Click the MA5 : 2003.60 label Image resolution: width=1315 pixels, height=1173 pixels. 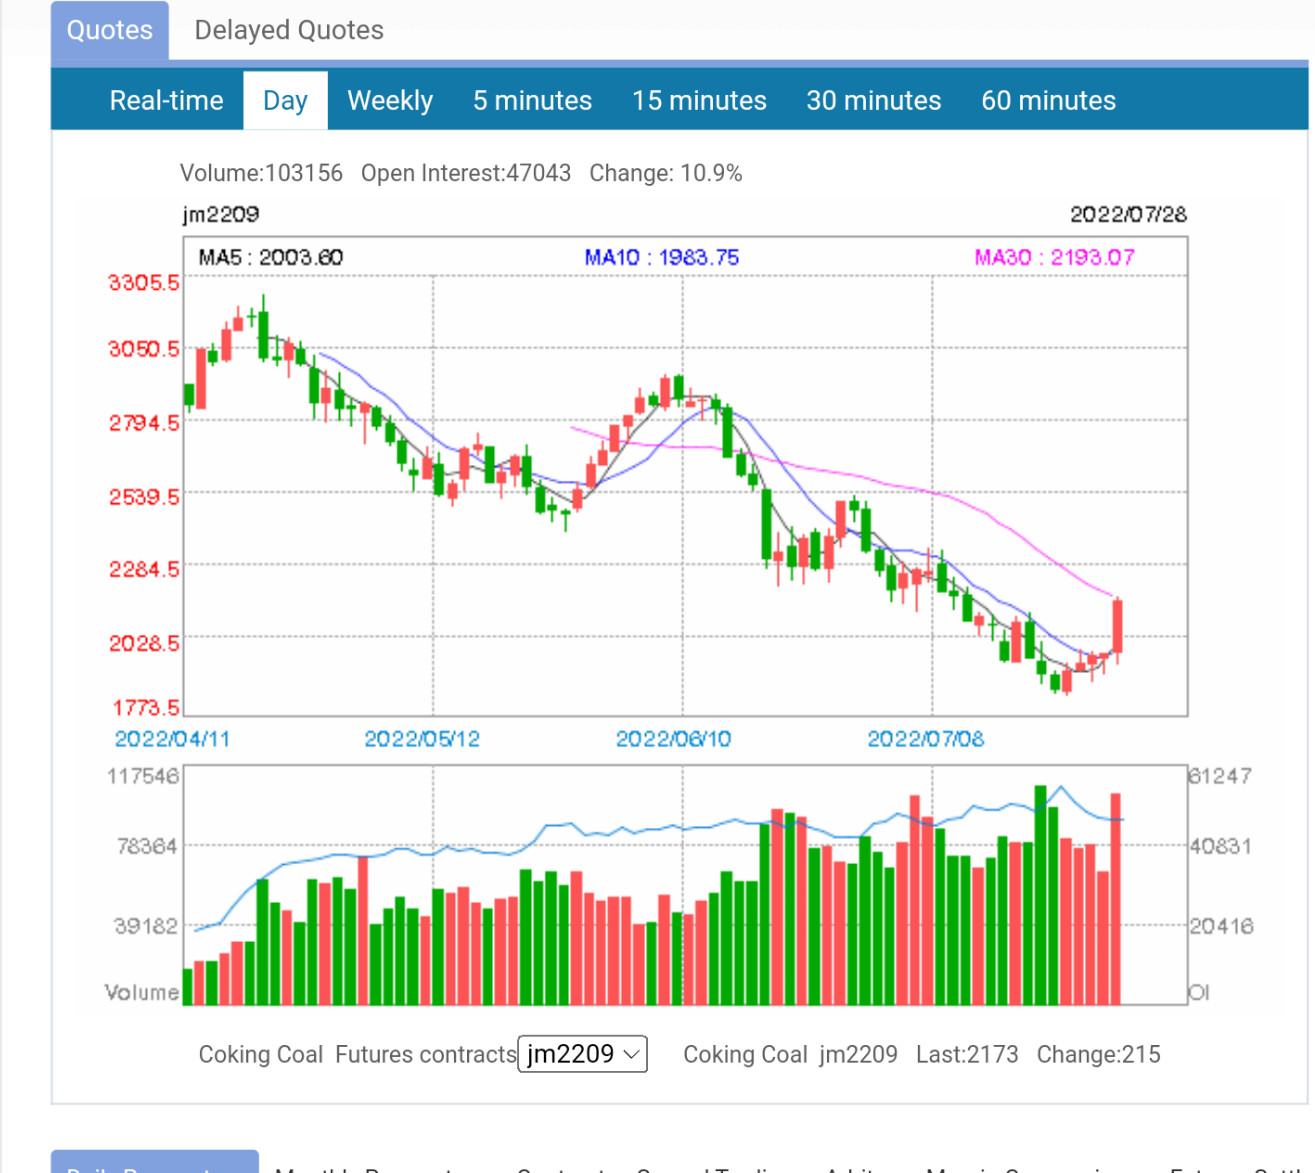[x=271, y=257]
